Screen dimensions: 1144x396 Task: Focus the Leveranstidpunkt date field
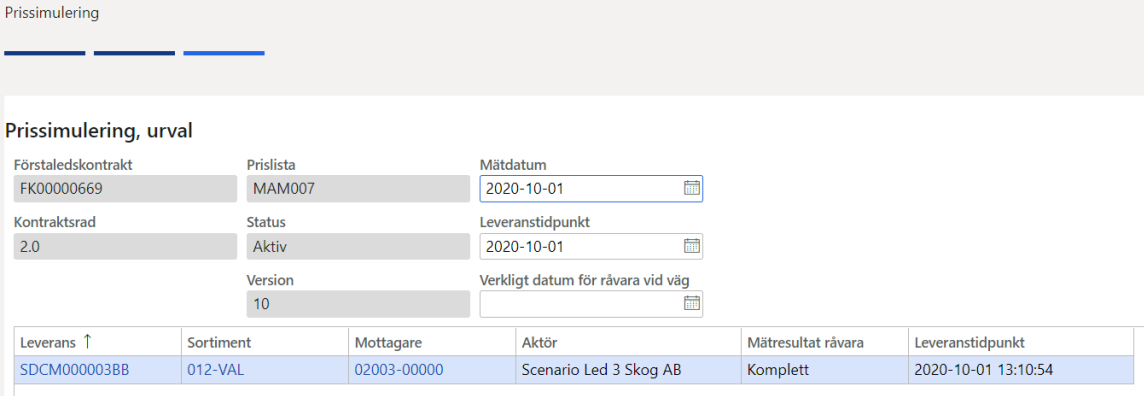coord(591,246)
